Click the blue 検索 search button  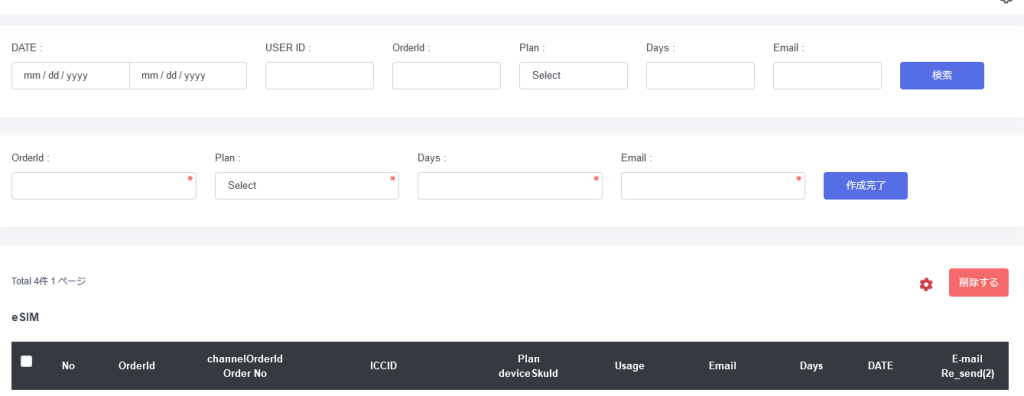tap(942, 76)
